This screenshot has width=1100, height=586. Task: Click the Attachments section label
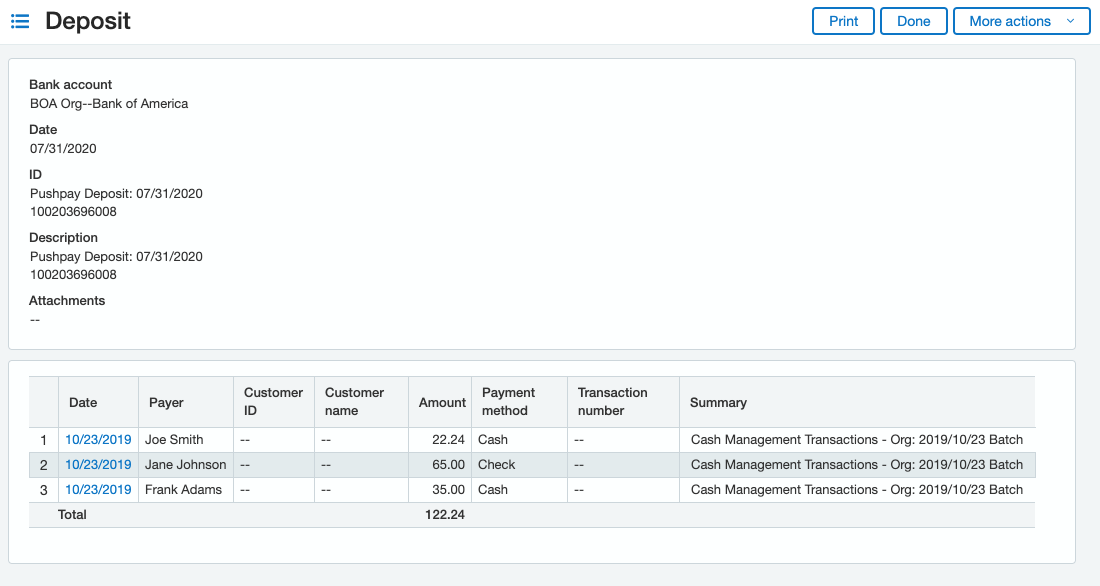(67, 300)
